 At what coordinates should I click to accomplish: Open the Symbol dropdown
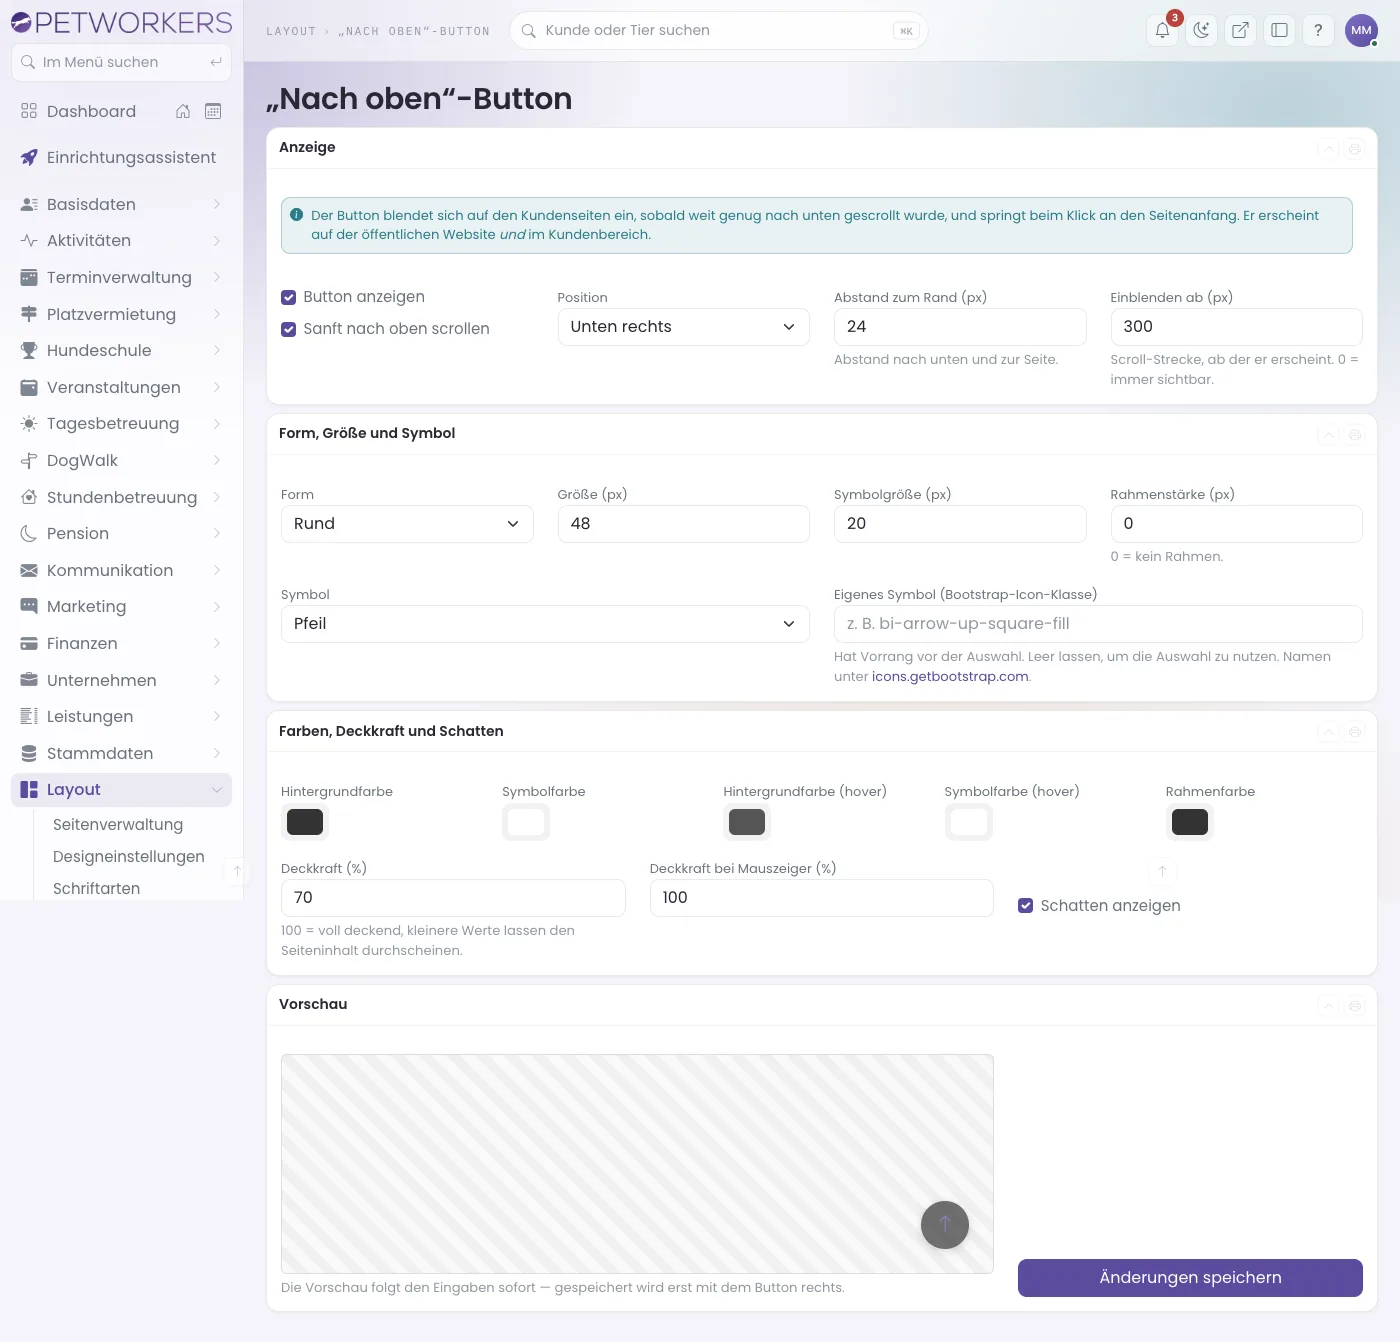point(545,624)
